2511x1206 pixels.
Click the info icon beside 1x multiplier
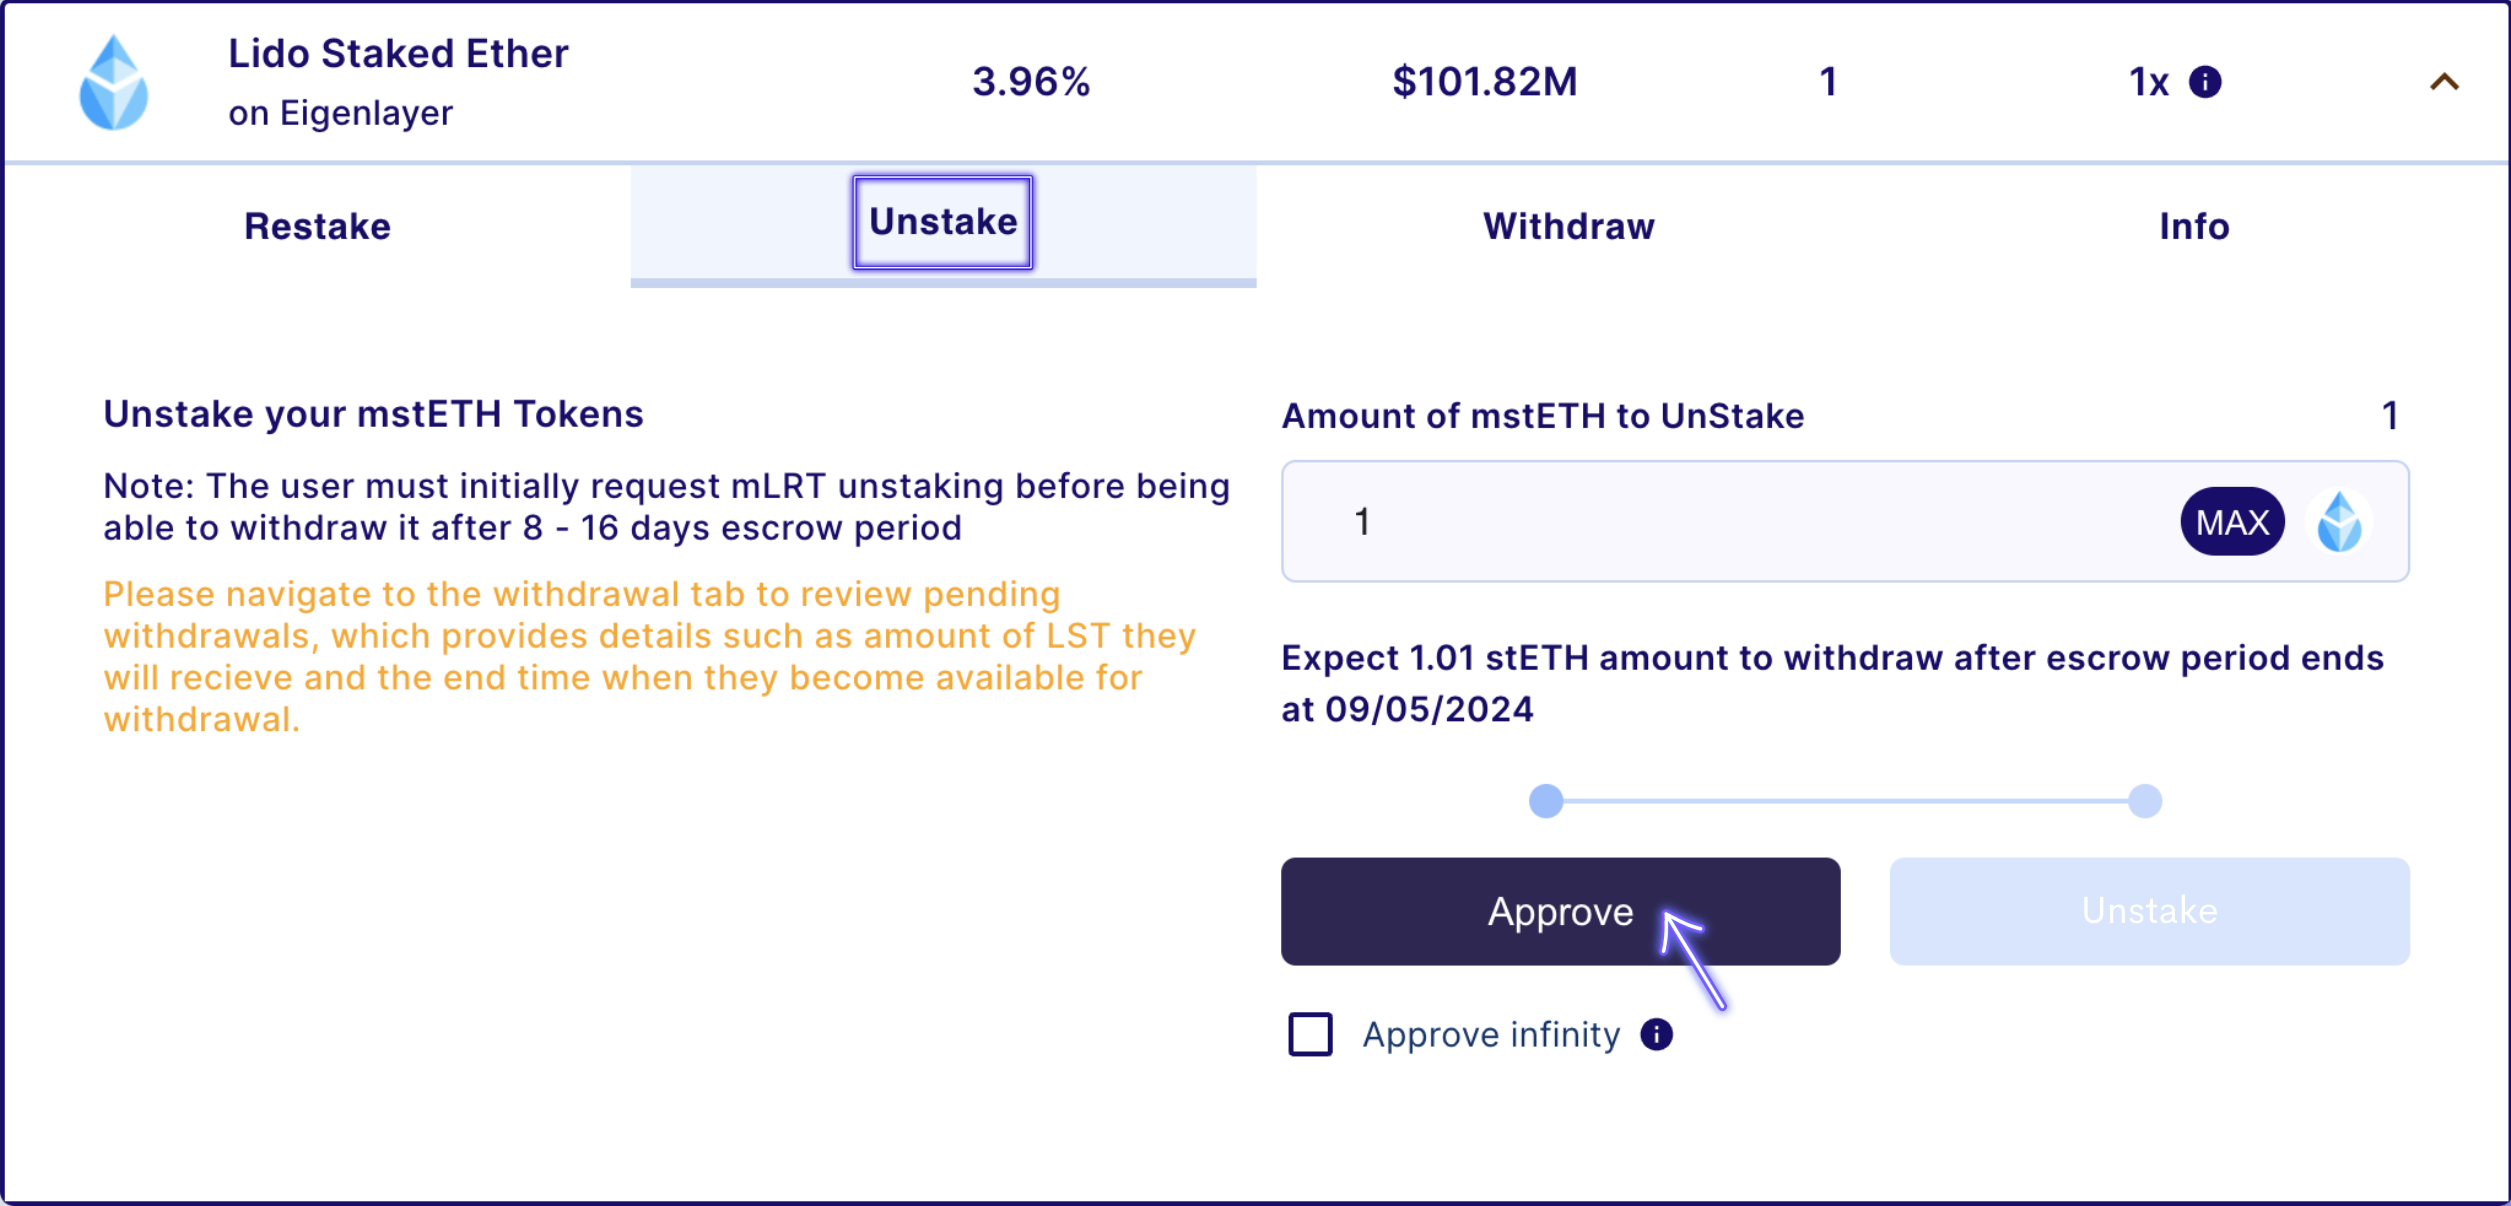(x=2205, y=82)
